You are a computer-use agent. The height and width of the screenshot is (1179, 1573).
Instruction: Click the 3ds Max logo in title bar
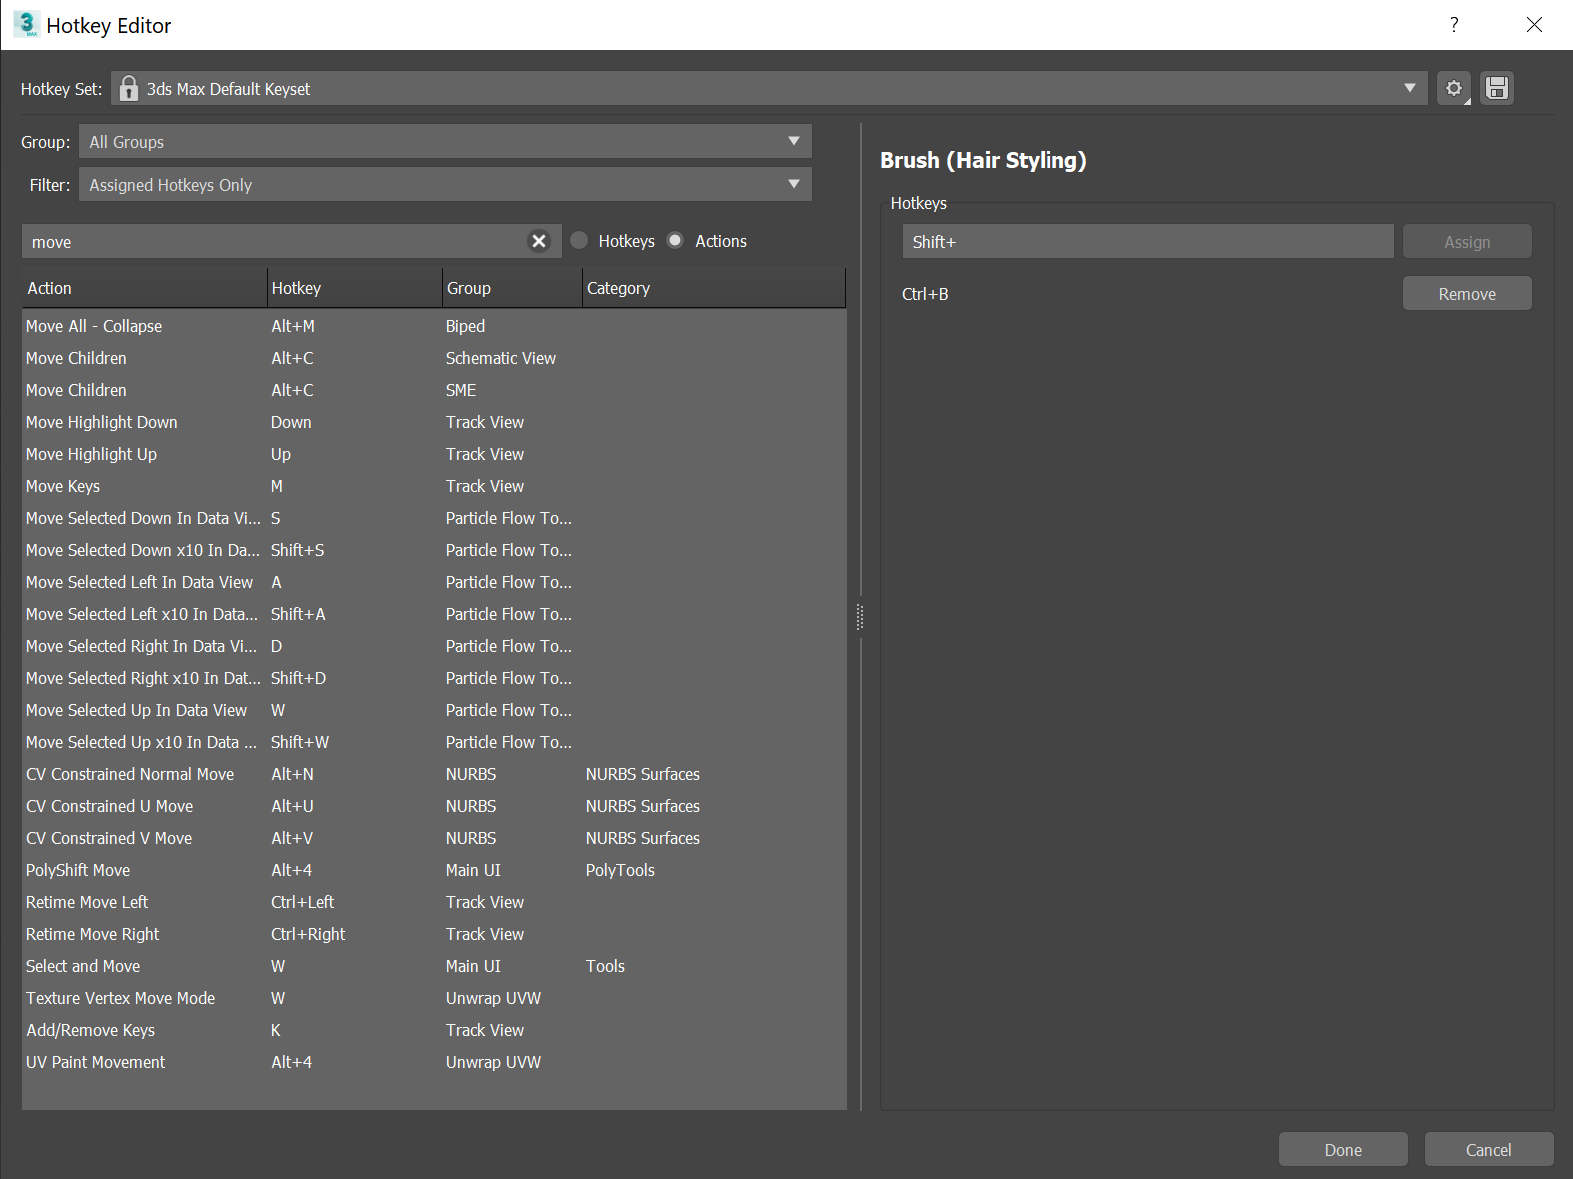(x=27, y=24)
